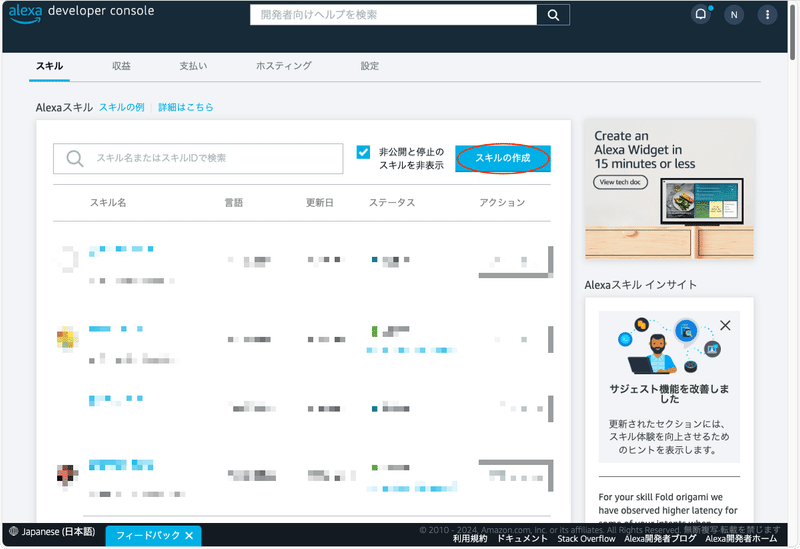800x549 pixels.
Task: Open the 詳細はこちら link
Action: coord(186,107)
